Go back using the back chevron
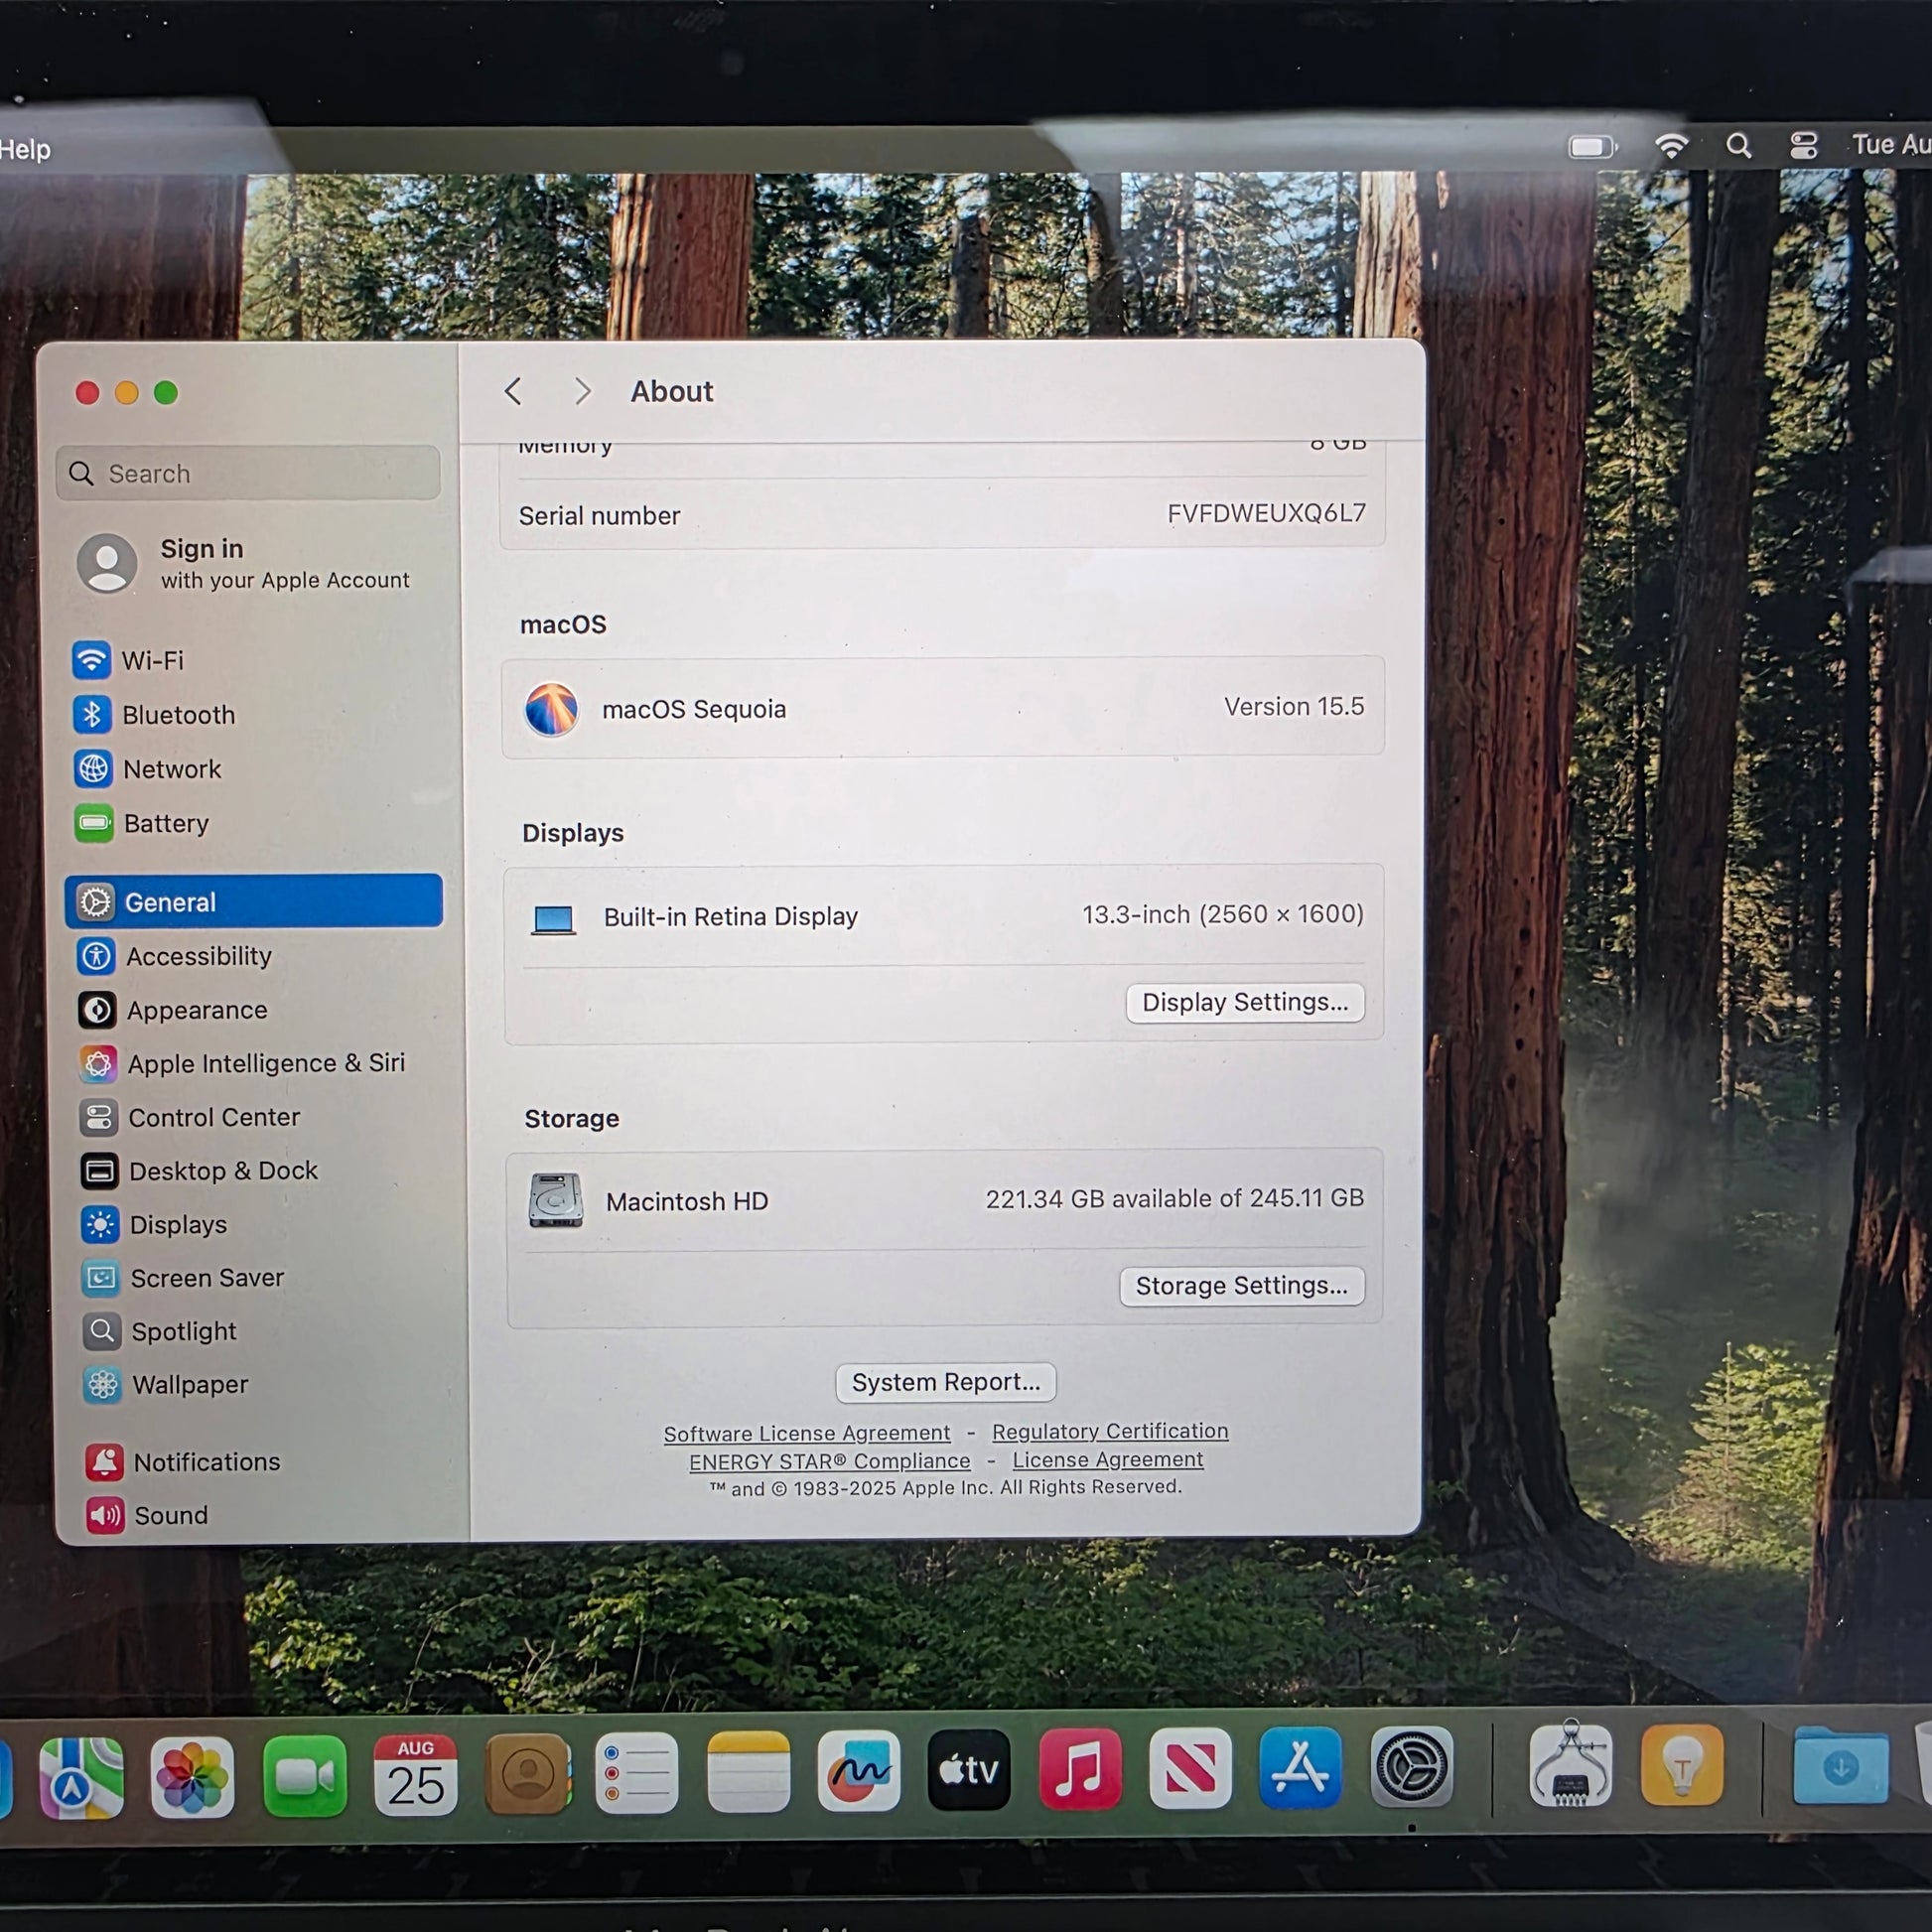 pyautogui.click(x=513, y=391)
